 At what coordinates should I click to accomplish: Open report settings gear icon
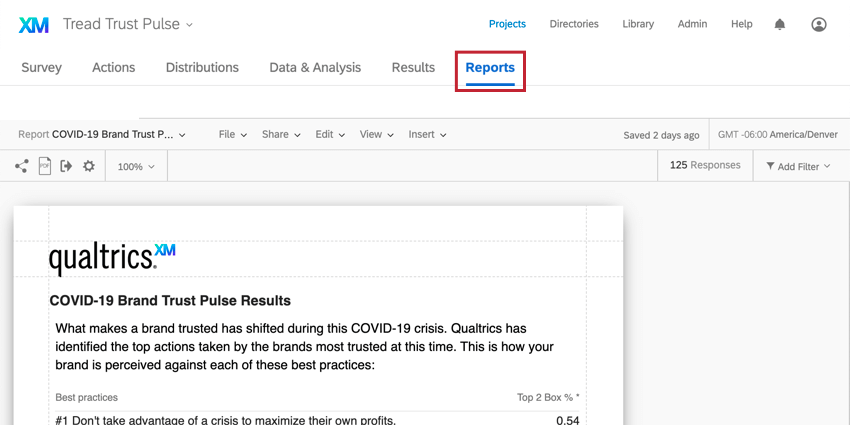[89, 166]
